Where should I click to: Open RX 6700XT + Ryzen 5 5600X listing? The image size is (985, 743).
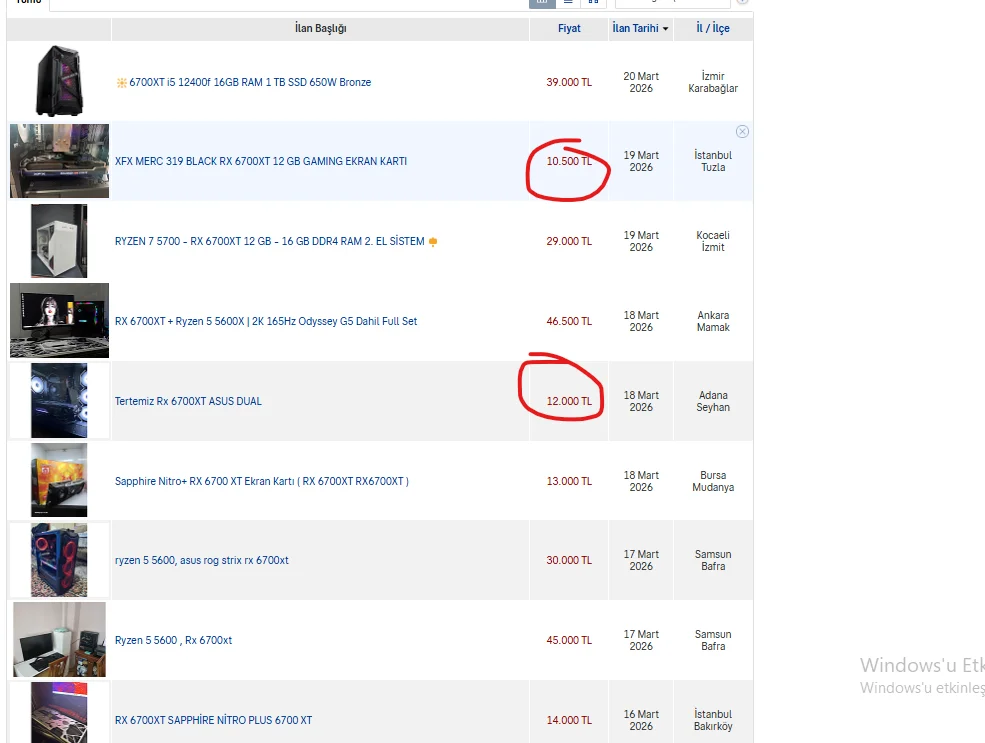pos(266,321)
